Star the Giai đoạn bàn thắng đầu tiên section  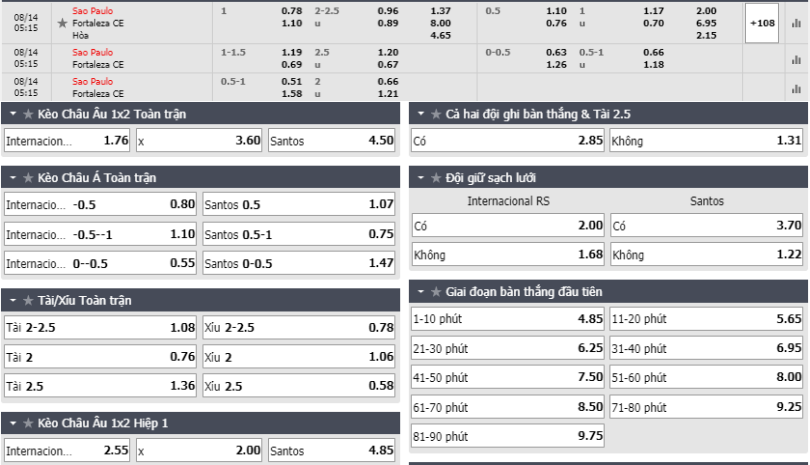pyautogui.click(x=437, y=292)
